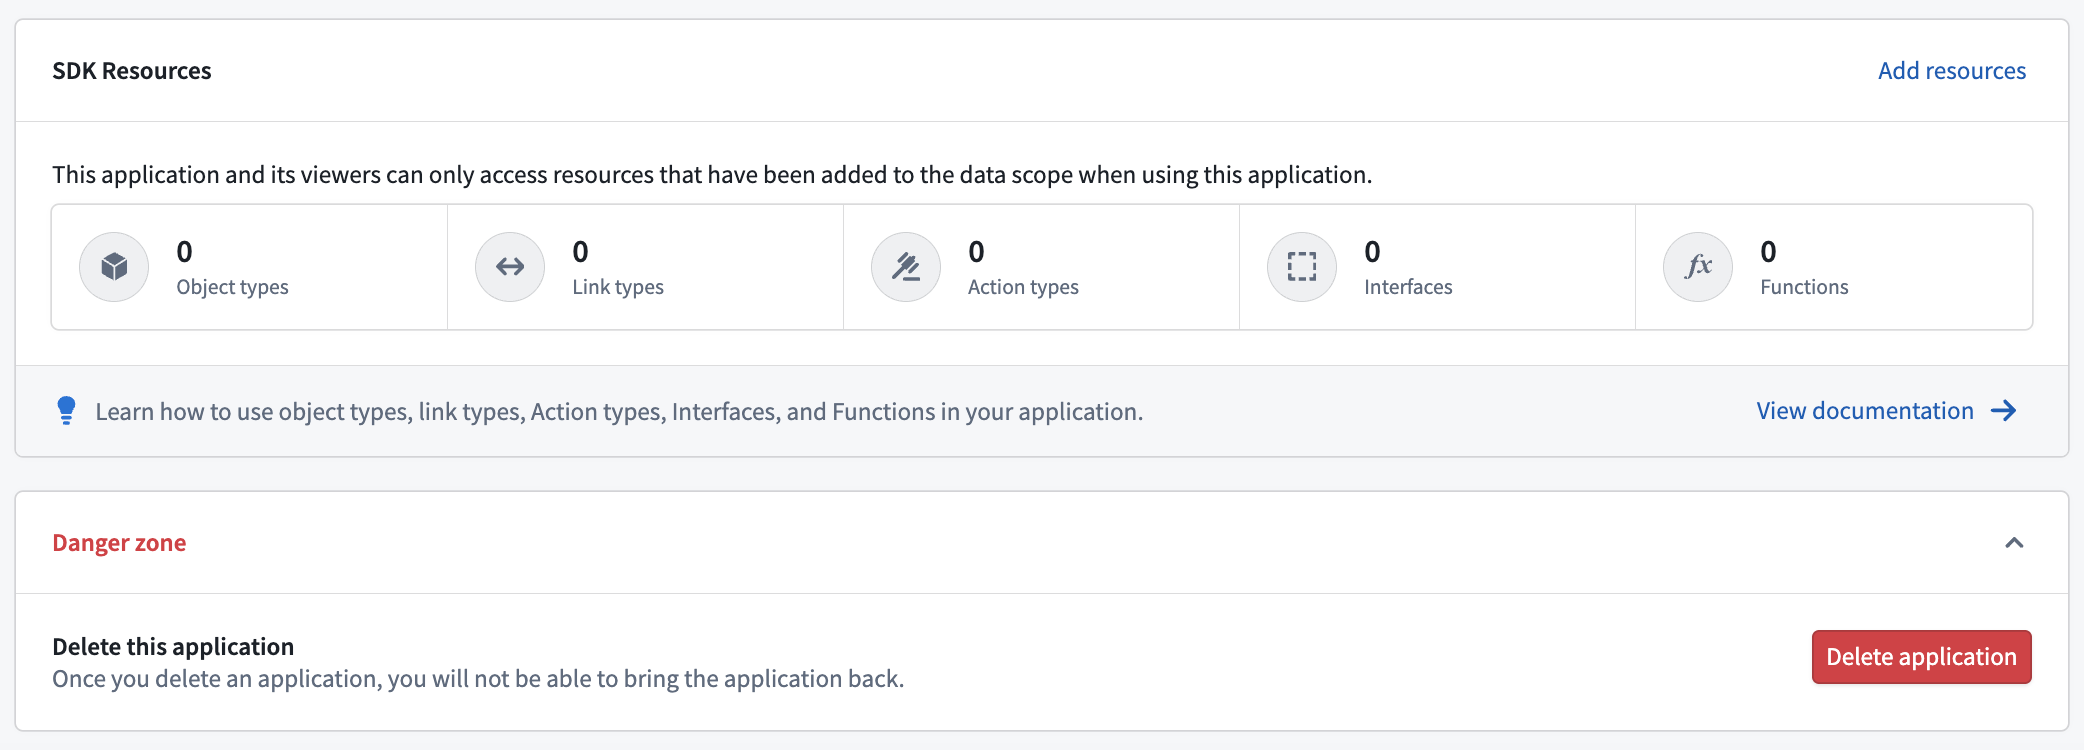Select the Action types label
This screenshot has height=750, width=2084.
point(1023,287)
